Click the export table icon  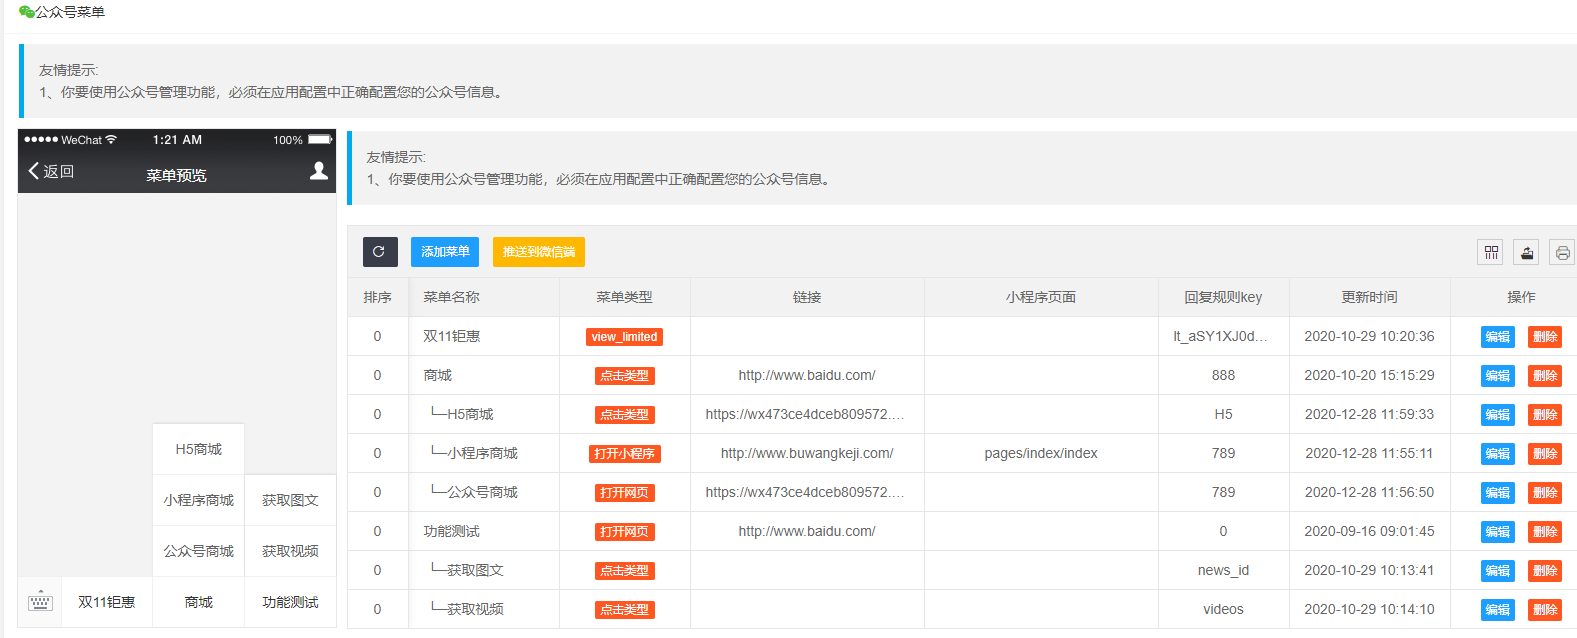1526,253
